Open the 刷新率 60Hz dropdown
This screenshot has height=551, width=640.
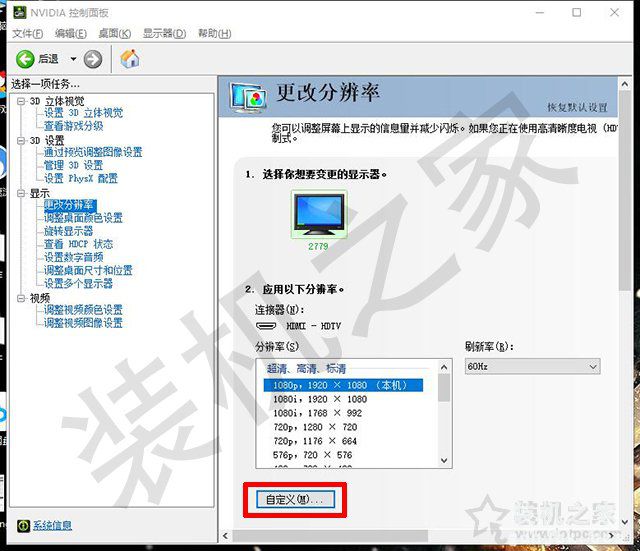[533, 367]
